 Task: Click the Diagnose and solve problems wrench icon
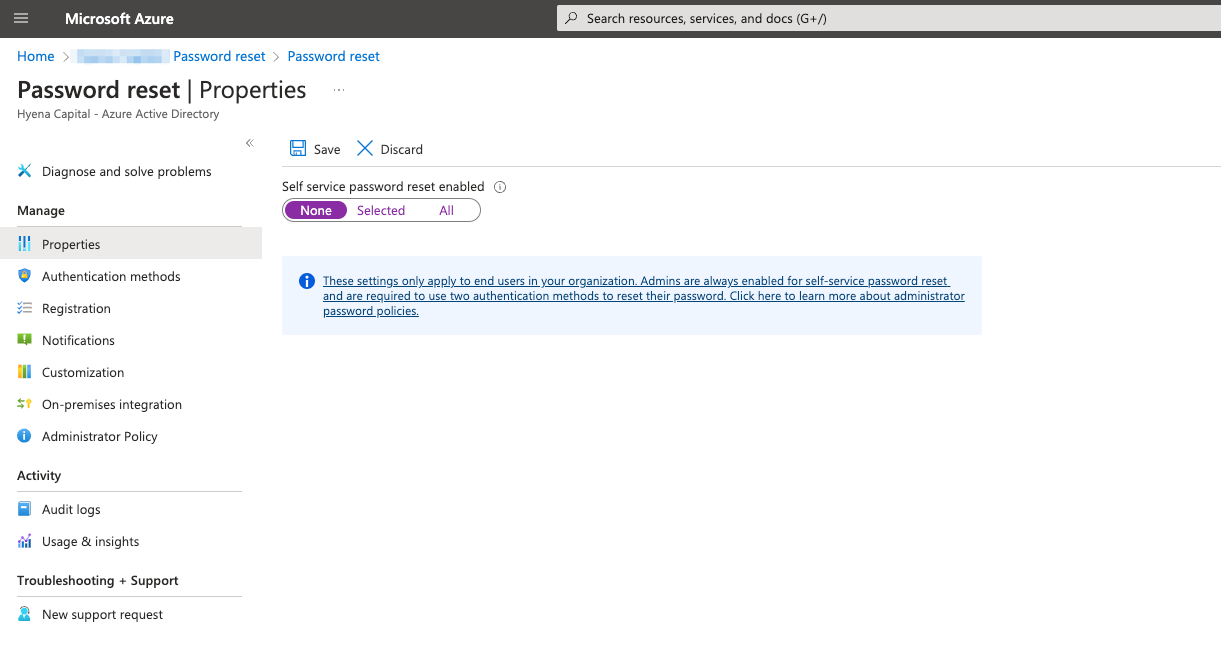pyautogui.click(x=25, y=171)
